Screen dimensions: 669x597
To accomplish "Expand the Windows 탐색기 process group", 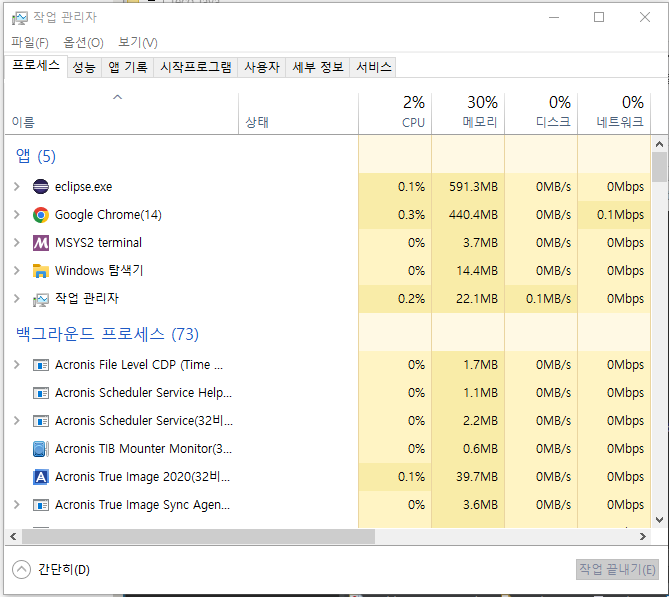I will (x=17, y=271).
